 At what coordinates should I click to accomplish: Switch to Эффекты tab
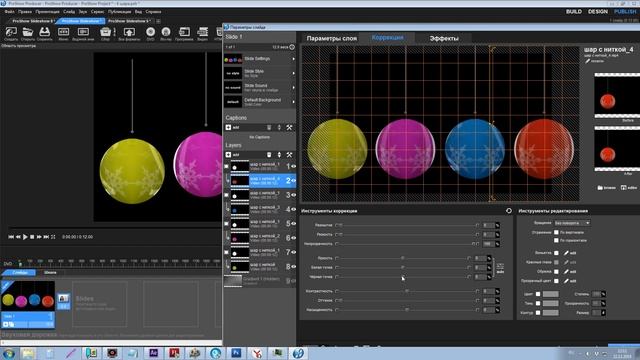444,38
